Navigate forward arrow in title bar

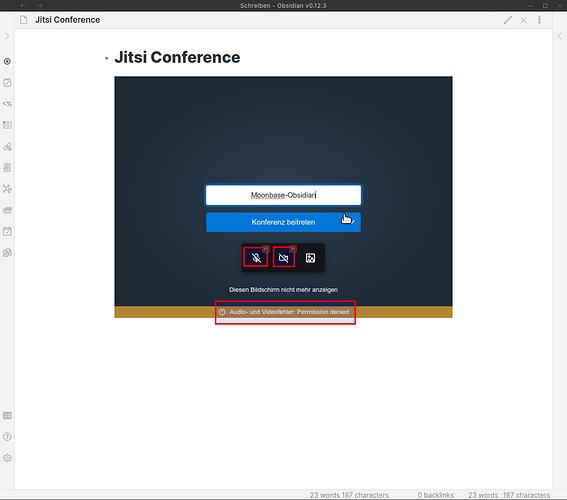[40, 5]
